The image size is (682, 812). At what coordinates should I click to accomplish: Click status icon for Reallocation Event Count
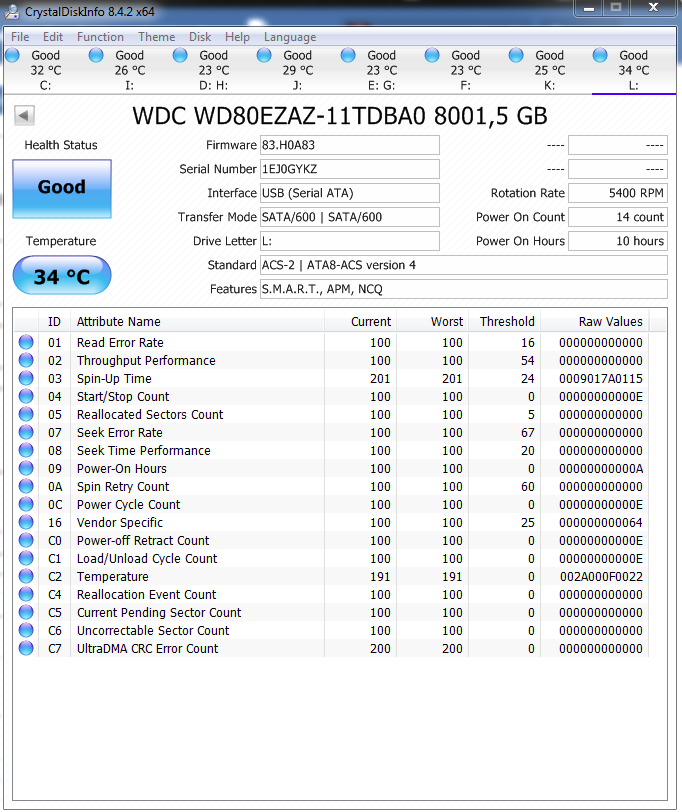(26, 594)
